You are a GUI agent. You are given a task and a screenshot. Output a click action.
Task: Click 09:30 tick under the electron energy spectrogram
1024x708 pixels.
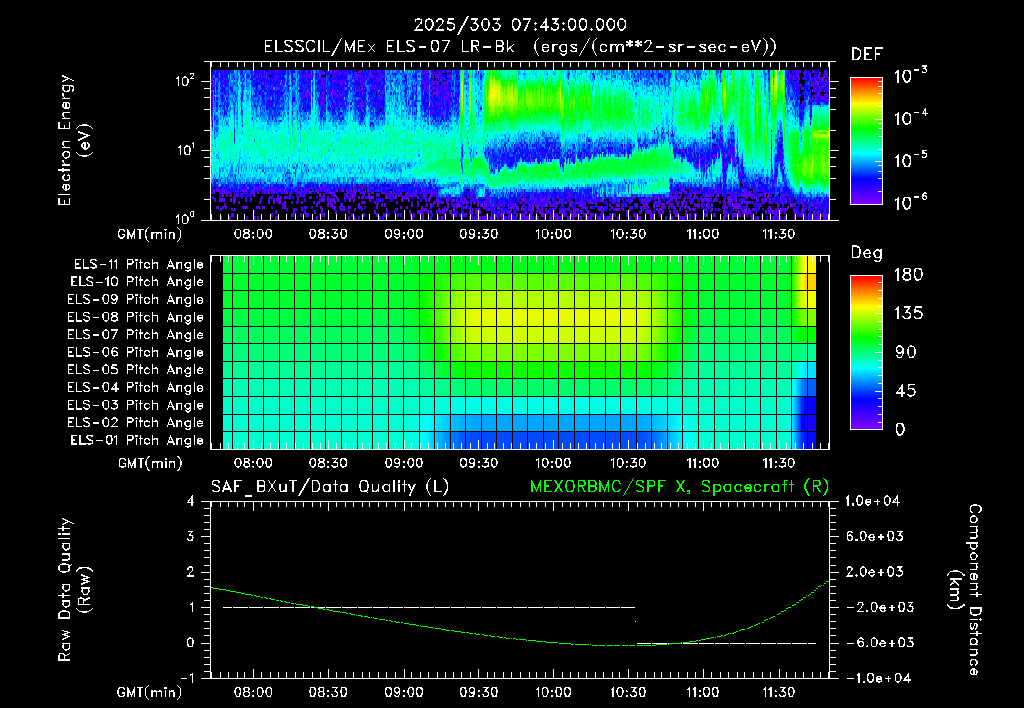[x=479, y=234]
